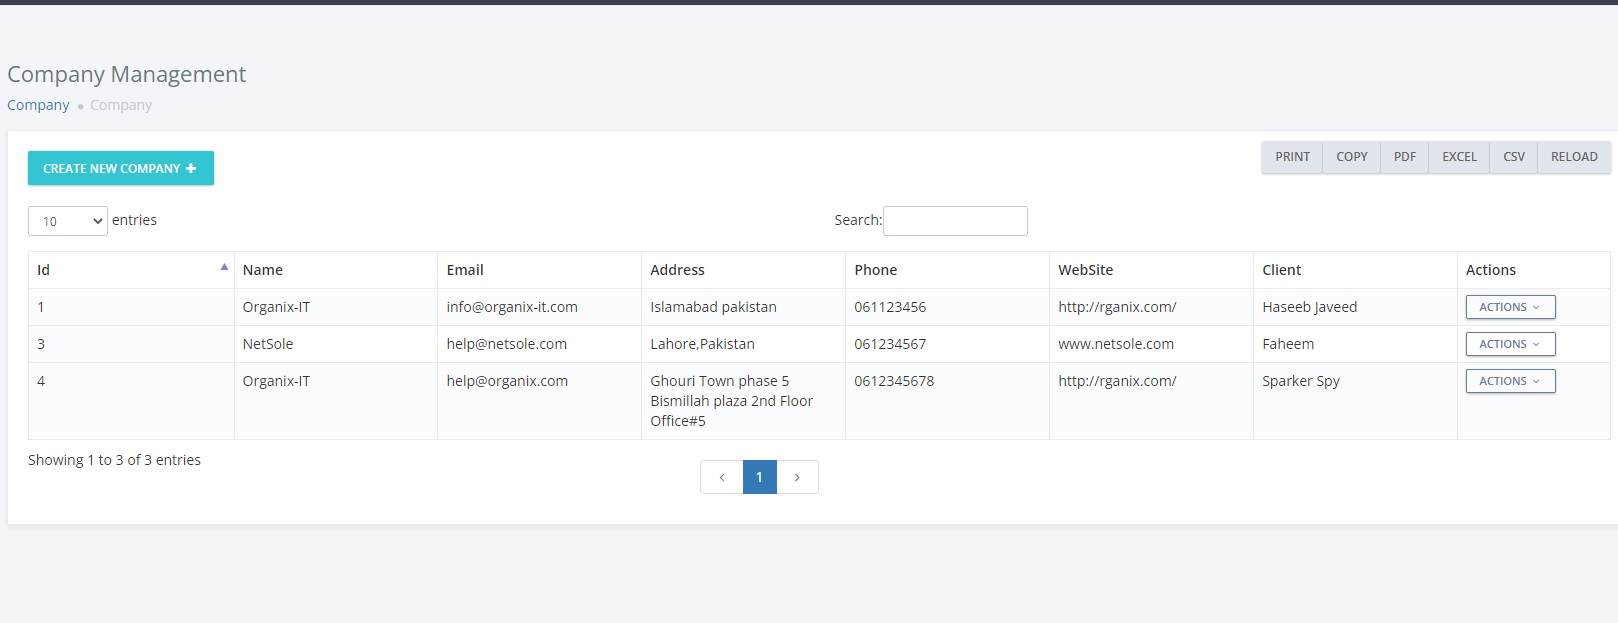Go to next page arrow
The width and height of the screenshot is (1618, 623).
pyautogui.click(x=797, y=477)
